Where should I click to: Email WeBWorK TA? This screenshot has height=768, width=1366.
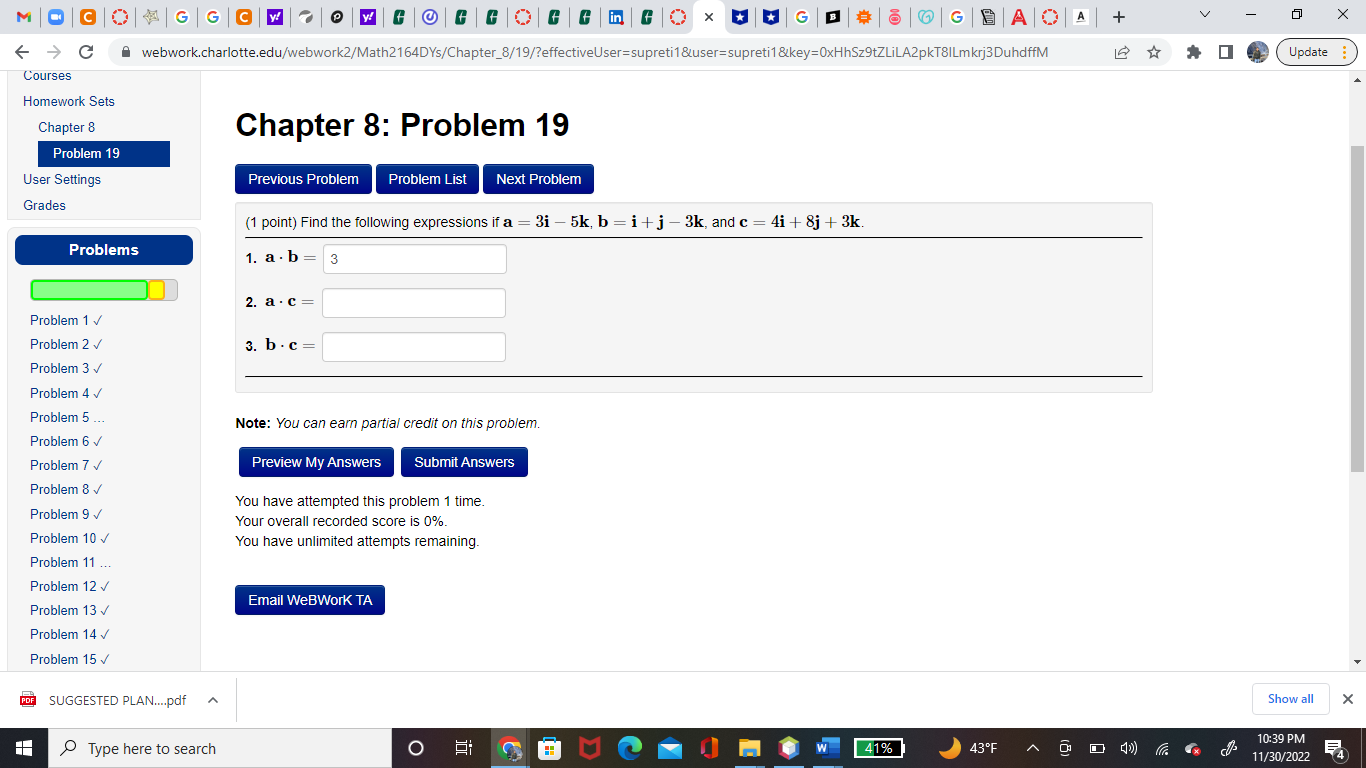pyautogui.click(x=310, y=600)
